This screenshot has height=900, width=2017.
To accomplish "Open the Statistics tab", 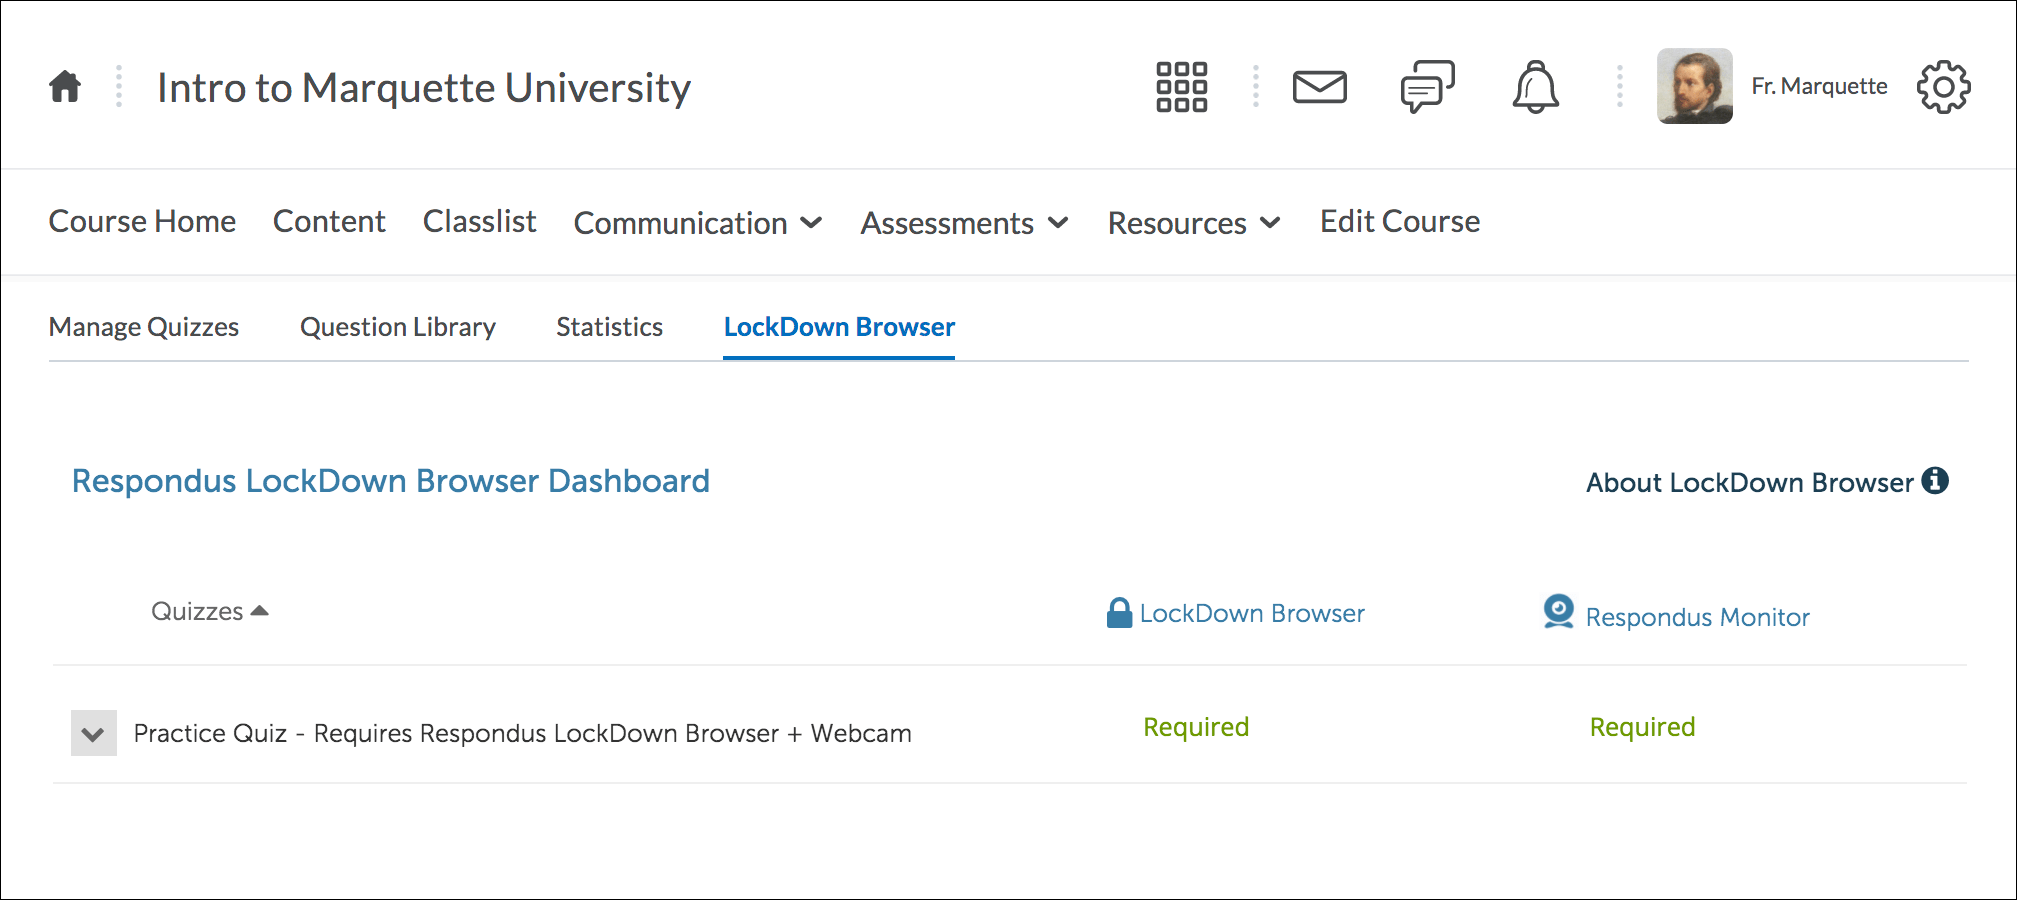I will tap(609, 327).
